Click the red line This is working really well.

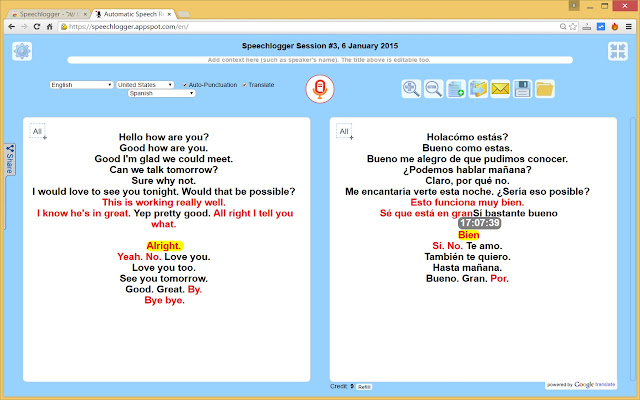point(164,202)
